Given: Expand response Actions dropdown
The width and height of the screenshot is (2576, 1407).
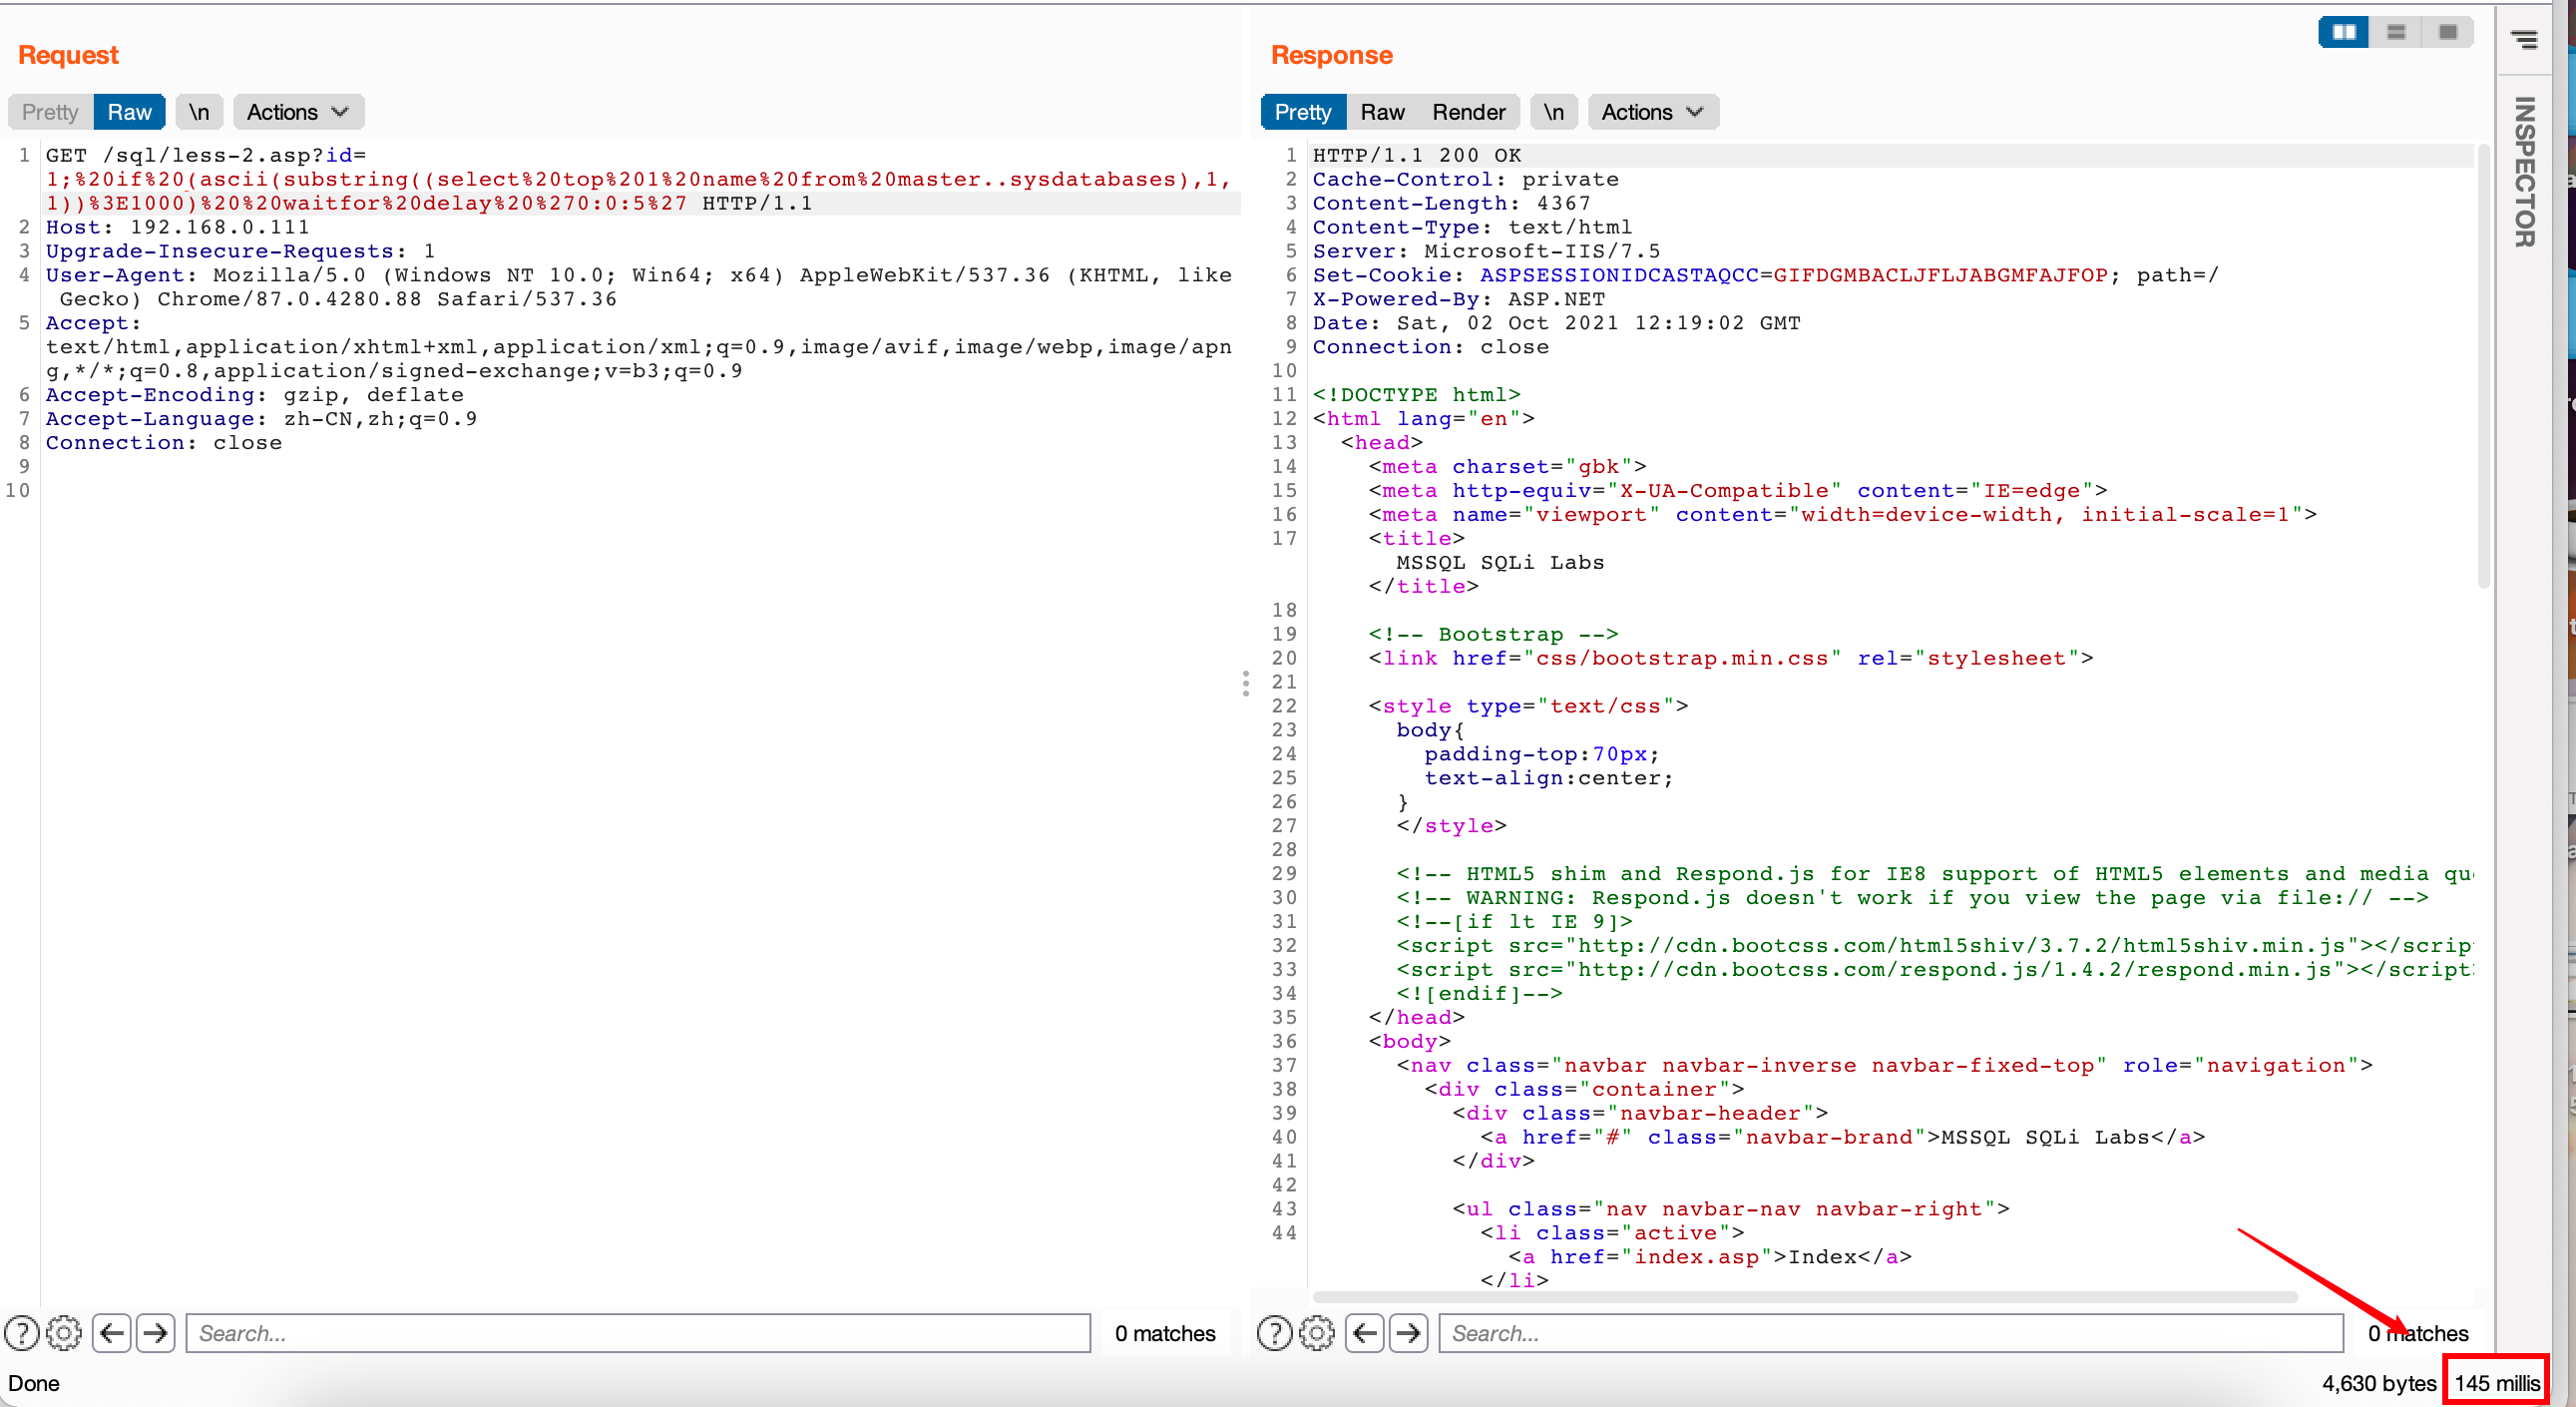Looking at the screenshot, I should [1652, 112].
